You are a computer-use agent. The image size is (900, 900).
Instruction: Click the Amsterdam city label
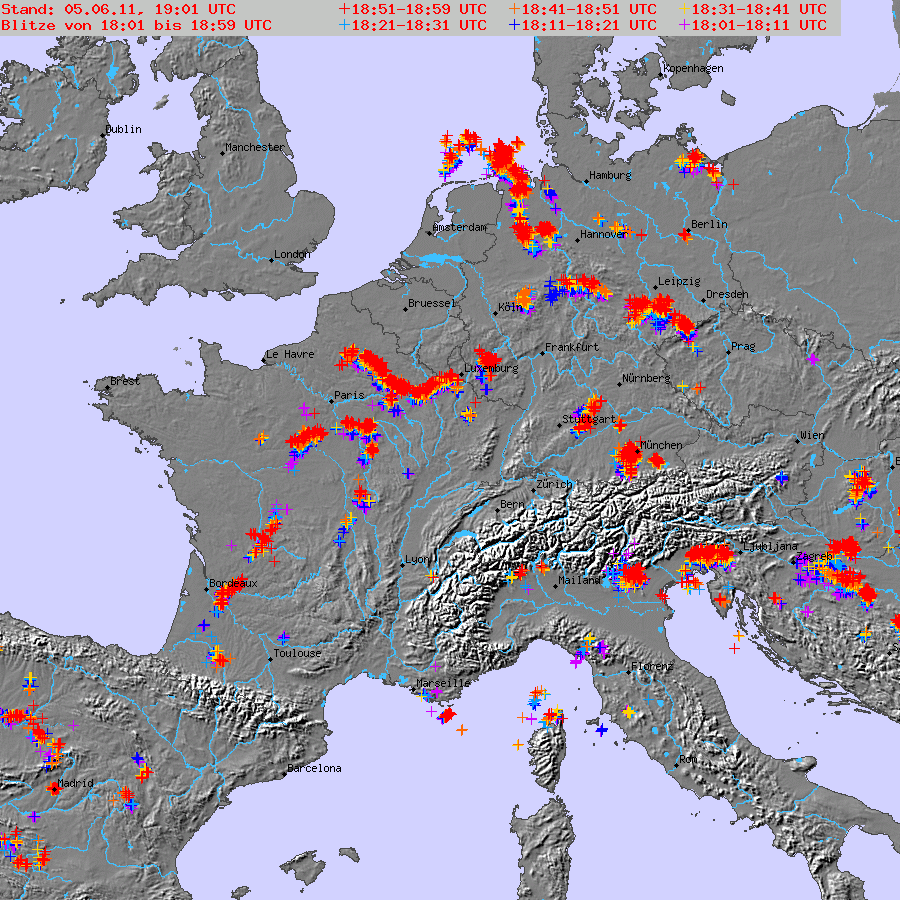(460, 228)
